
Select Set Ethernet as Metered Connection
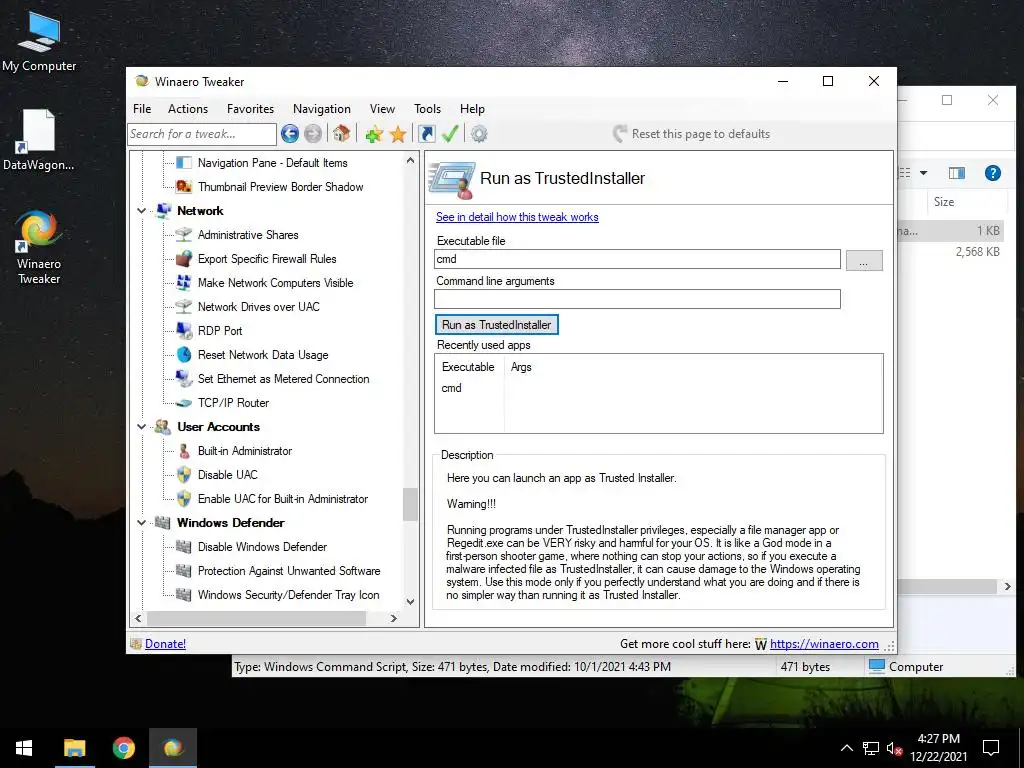click(283, 379)
